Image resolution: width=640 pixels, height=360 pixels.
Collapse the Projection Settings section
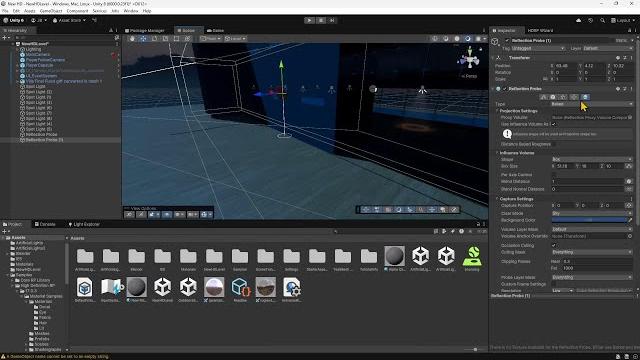[x=498, y=111]
